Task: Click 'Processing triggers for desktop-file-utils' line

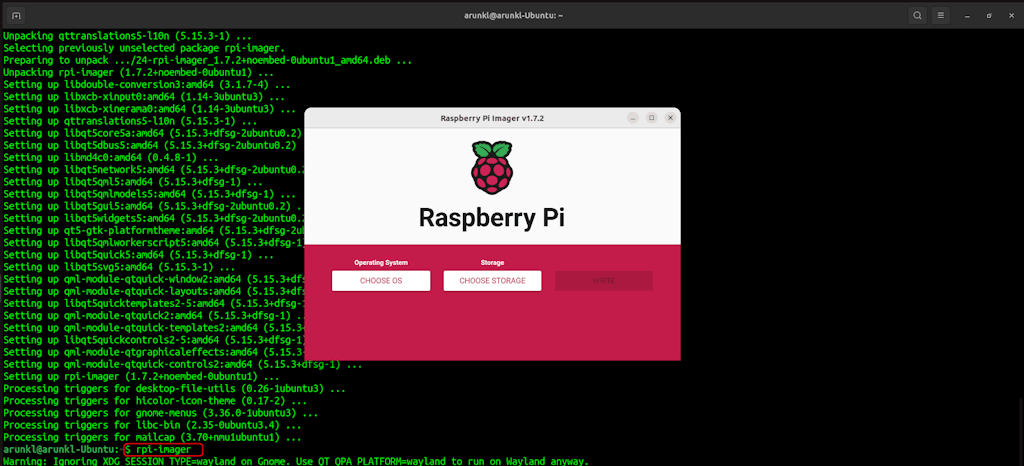Action: (174, 389)
